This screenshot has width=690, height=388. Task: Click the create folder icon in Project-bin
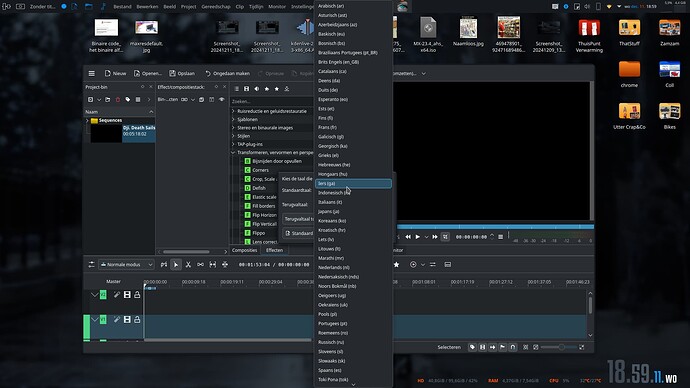point(108,100)
